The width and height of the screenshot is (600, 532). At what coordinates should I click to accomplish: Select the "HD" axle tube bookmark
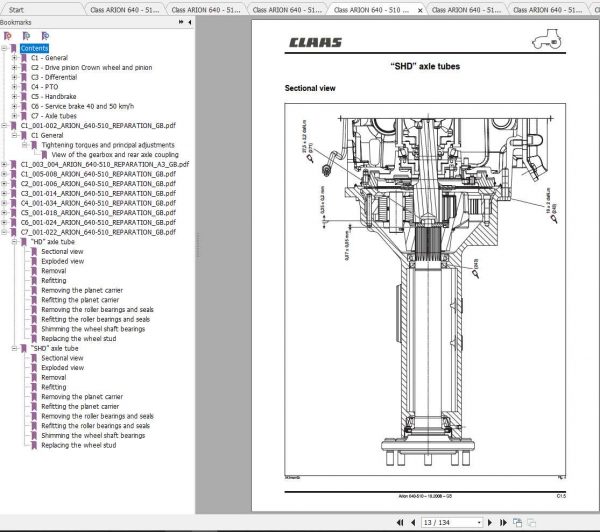pos(53,242)
